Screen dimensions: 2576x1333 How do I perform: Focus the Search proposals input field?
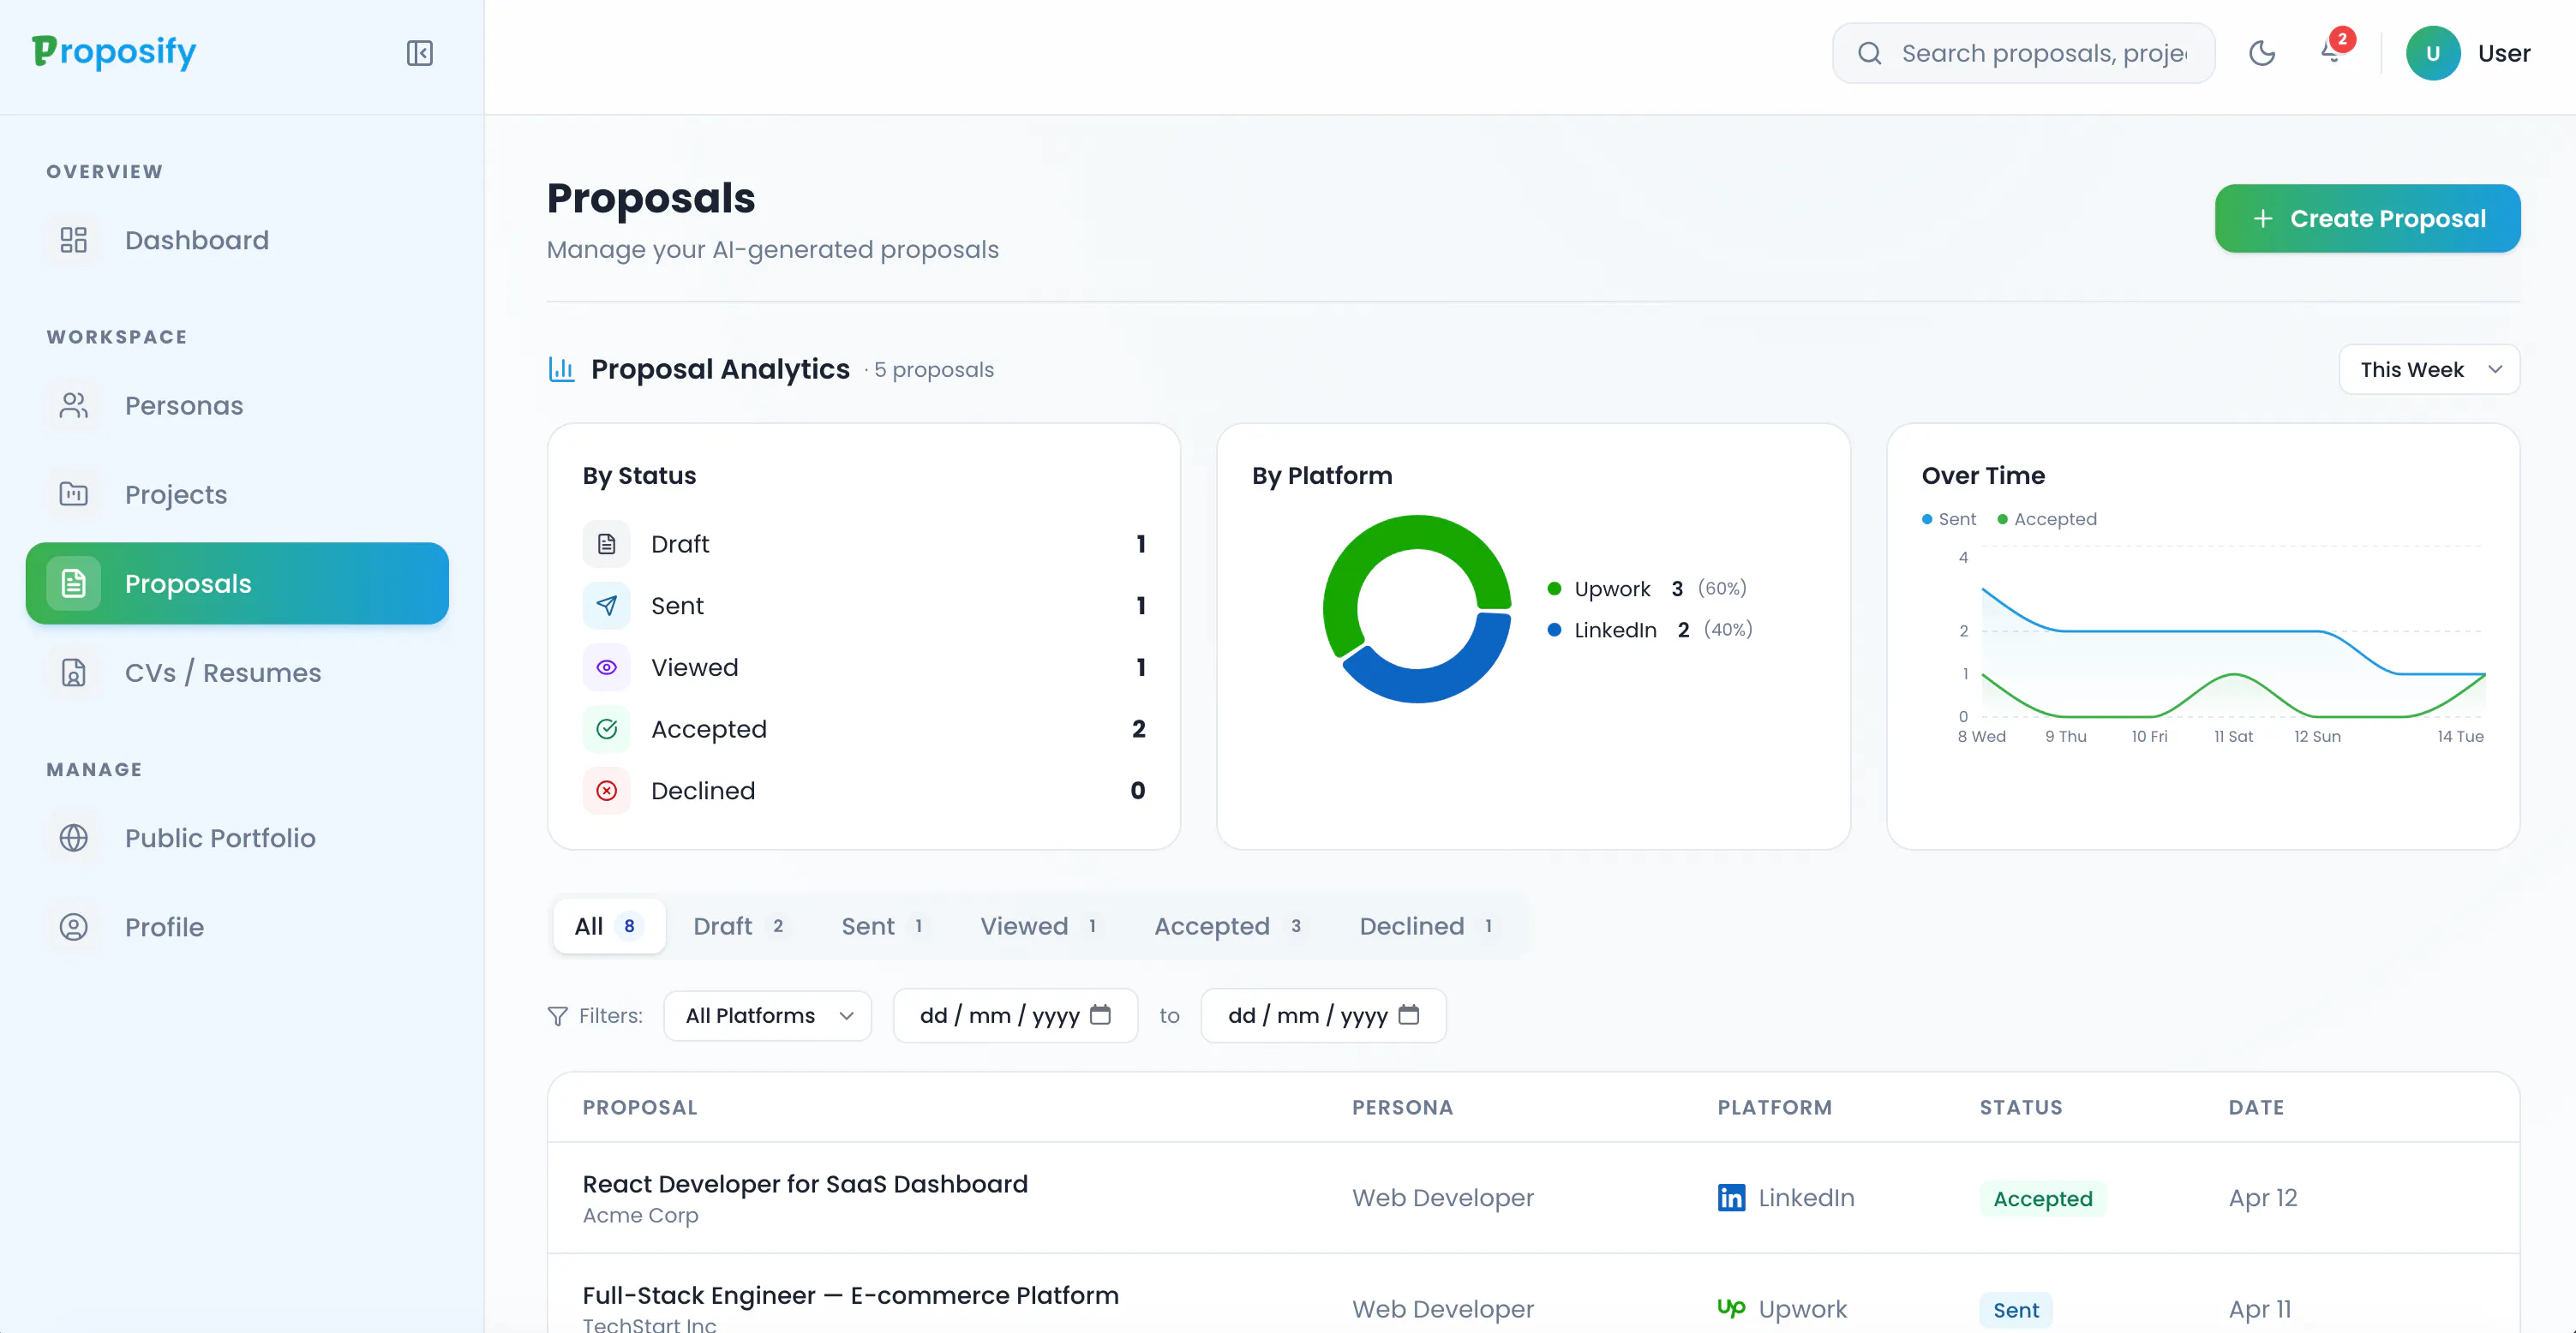point(2023,53)
